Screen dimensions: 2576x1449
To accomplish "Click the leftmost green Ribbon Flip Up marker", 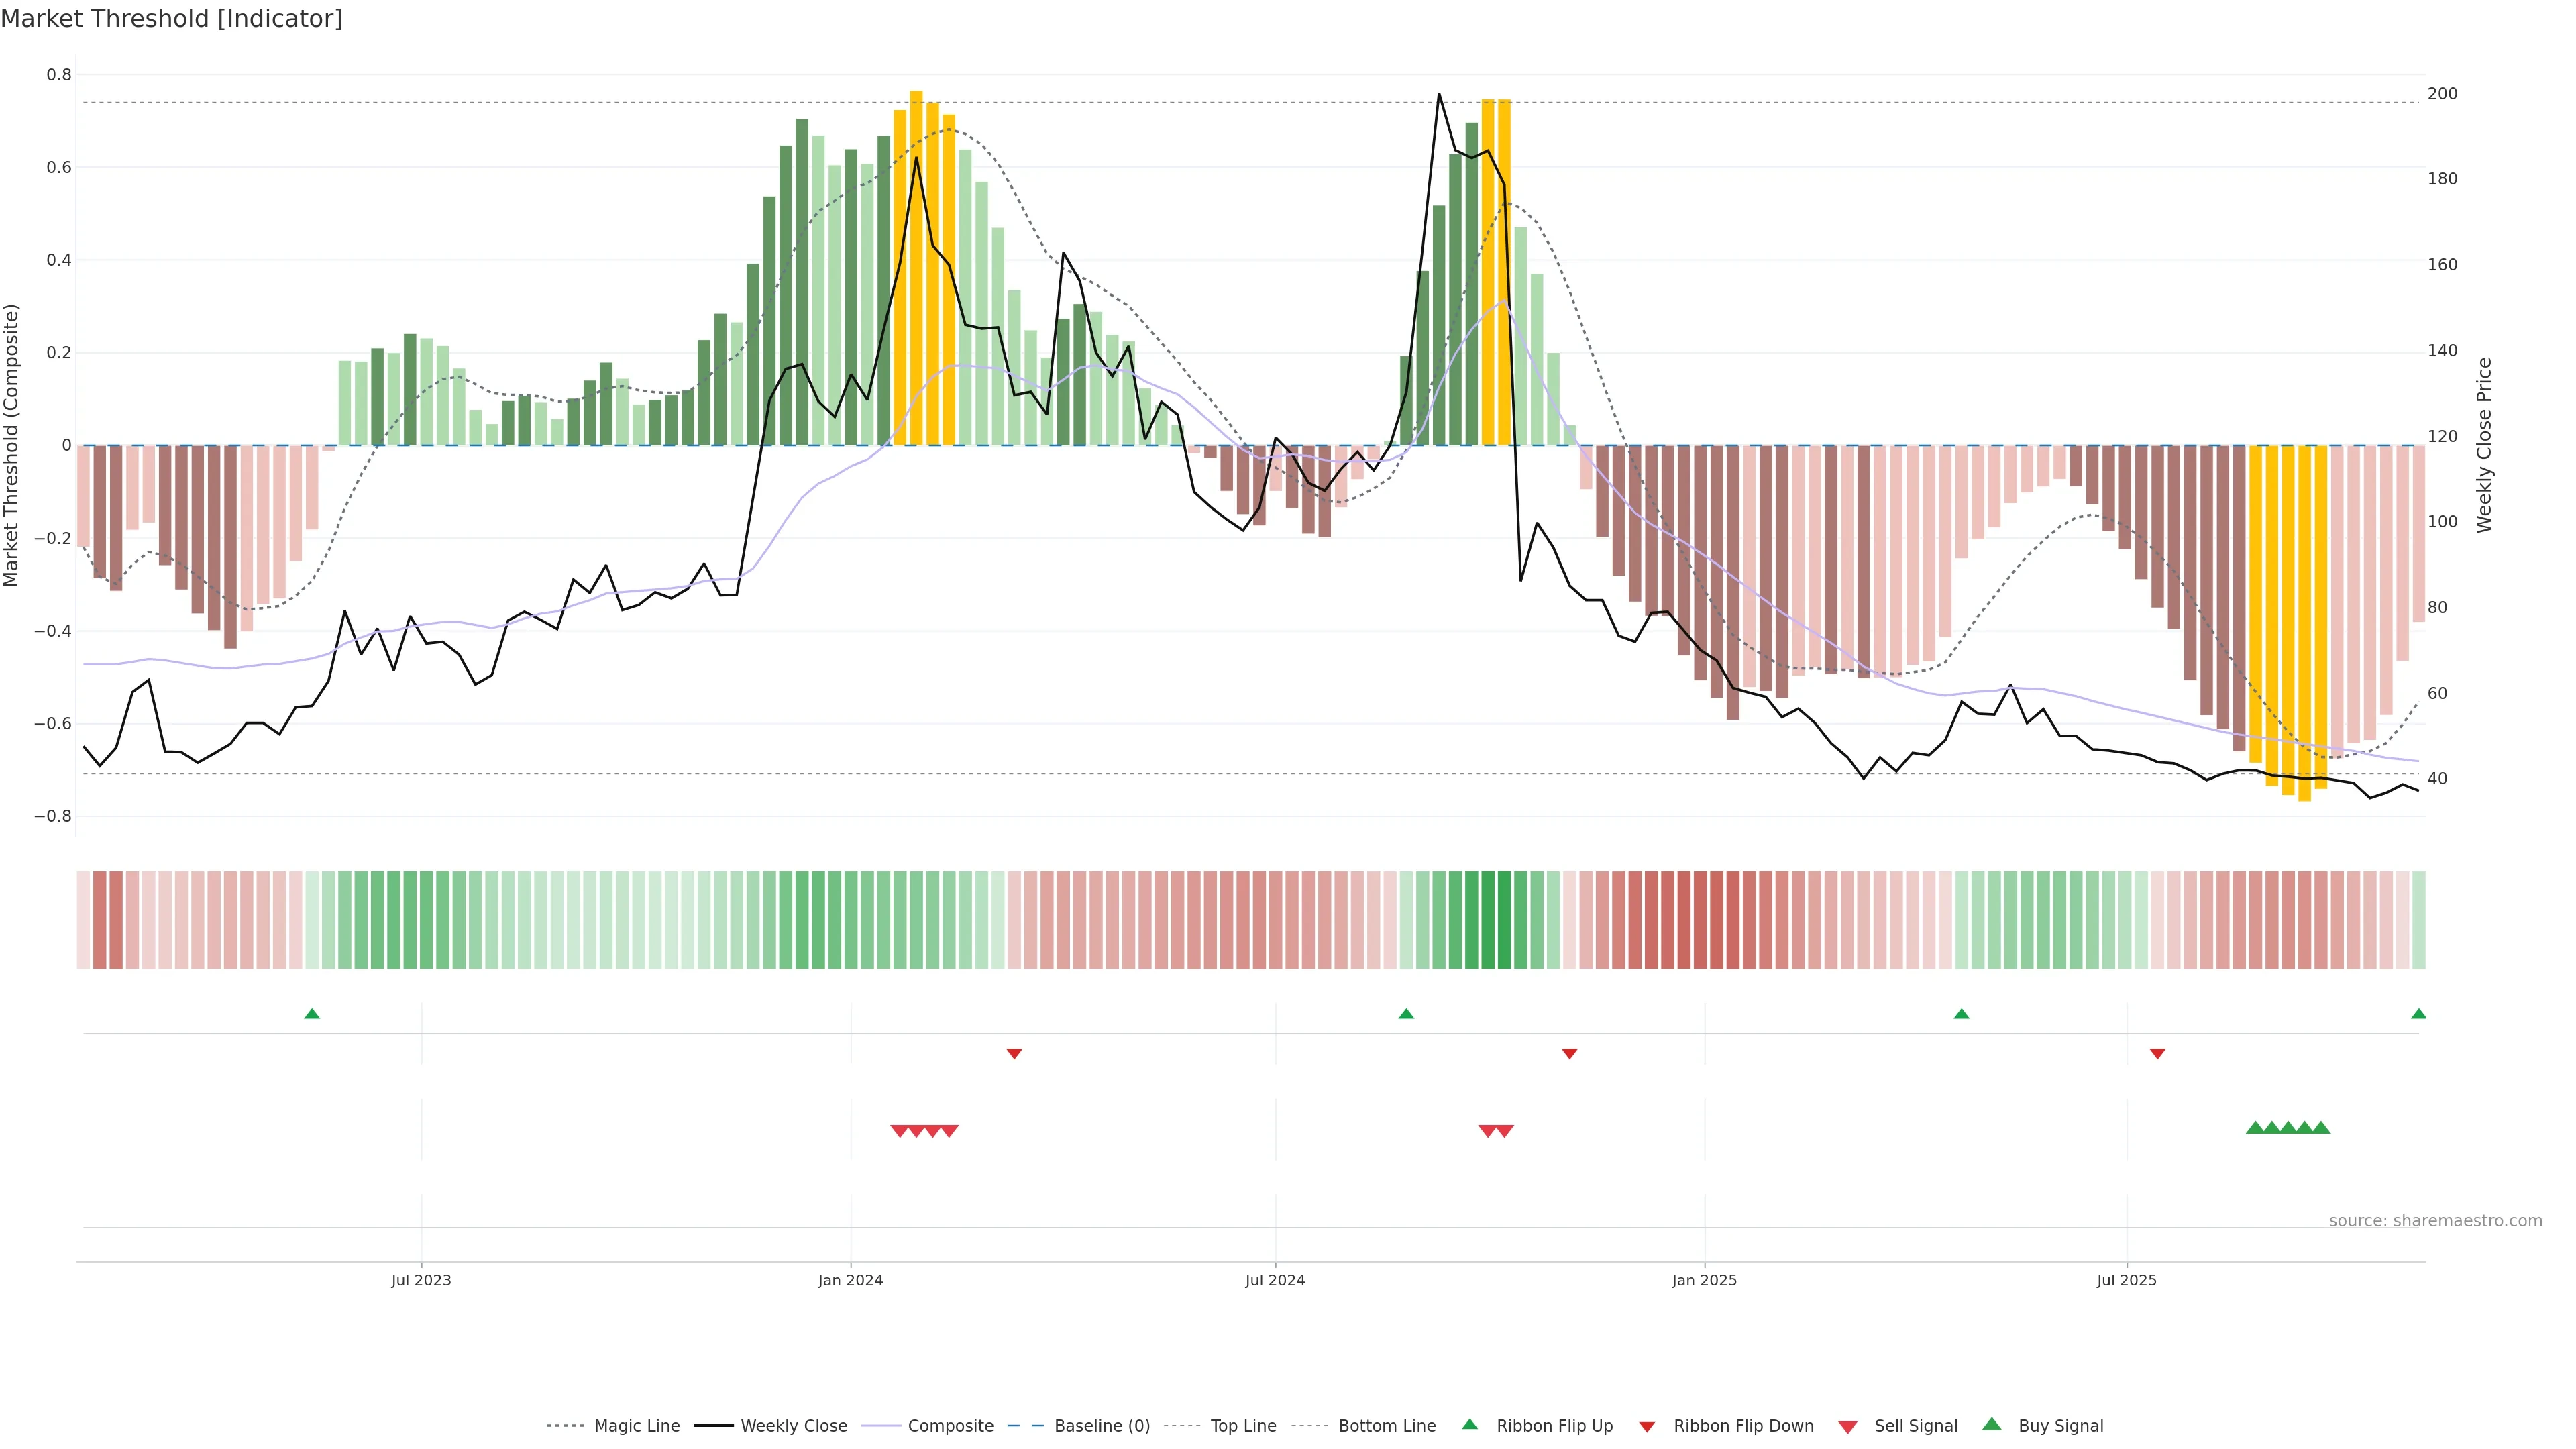I will (312, 1014).
